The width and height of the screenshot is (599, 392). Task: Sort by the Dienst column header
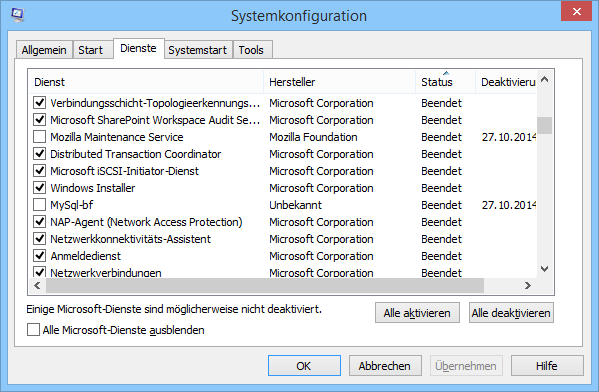coord(146,82)
